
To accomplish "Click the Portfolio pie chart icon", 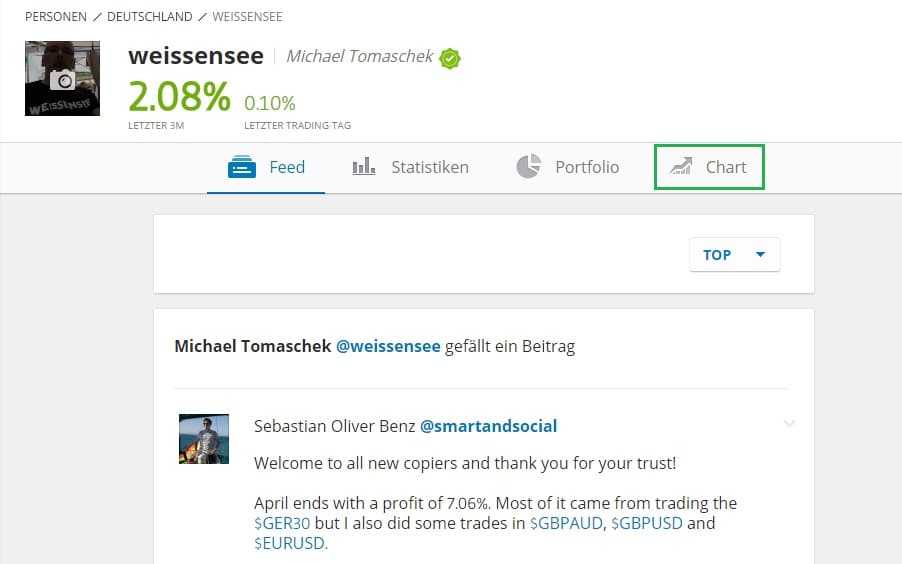I will click(528, 167).
